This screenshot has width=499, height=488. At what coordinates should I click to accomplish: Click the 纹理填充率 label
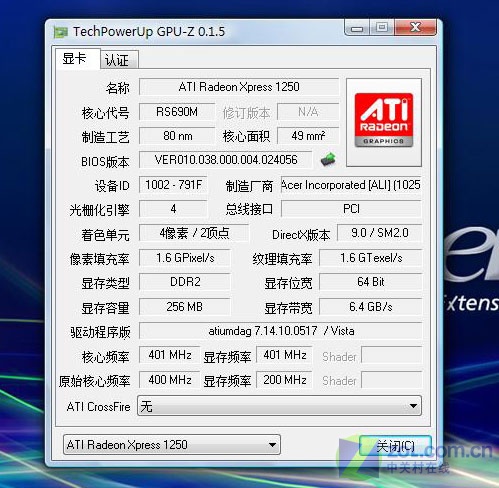(282, 259)
